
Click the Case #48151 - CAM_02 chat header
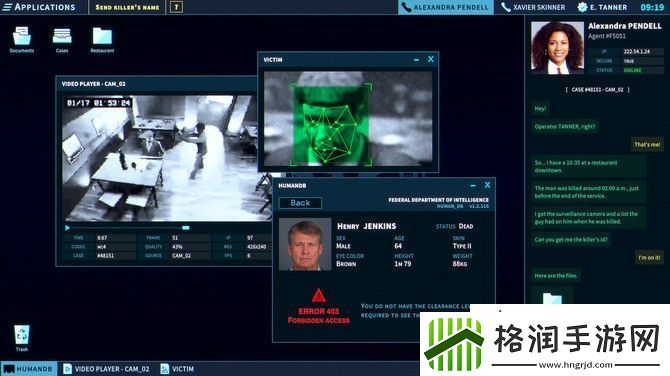tap(597, 90)
